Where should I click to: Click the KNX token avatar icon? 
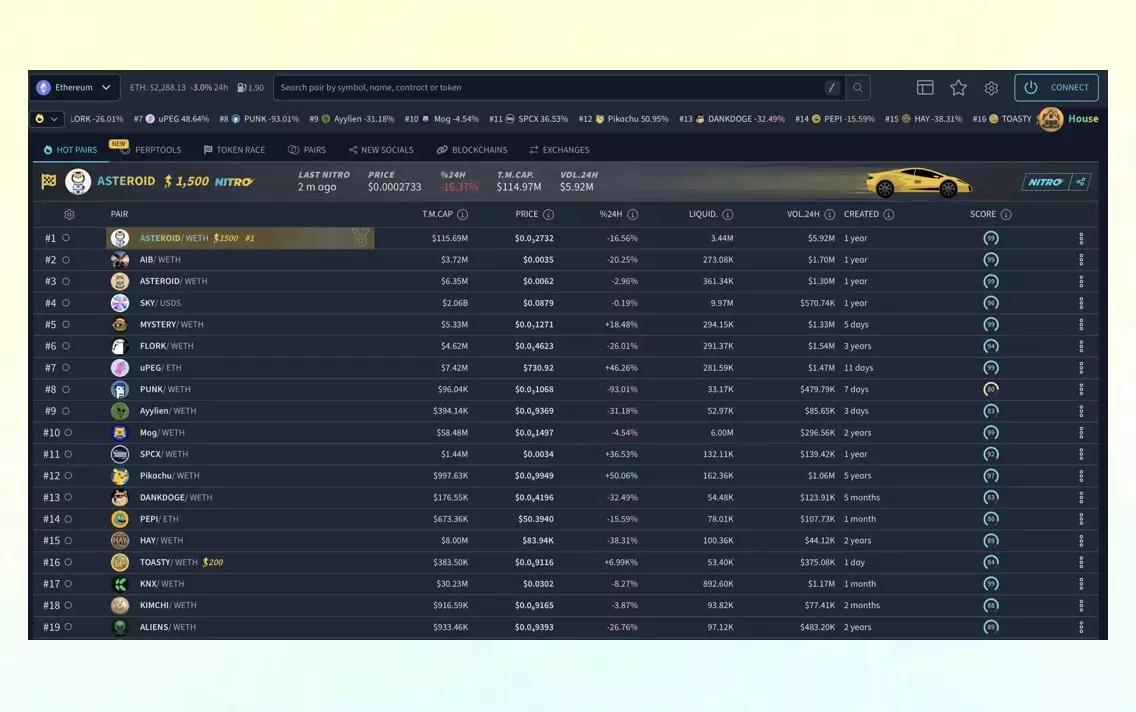(120, 584)
